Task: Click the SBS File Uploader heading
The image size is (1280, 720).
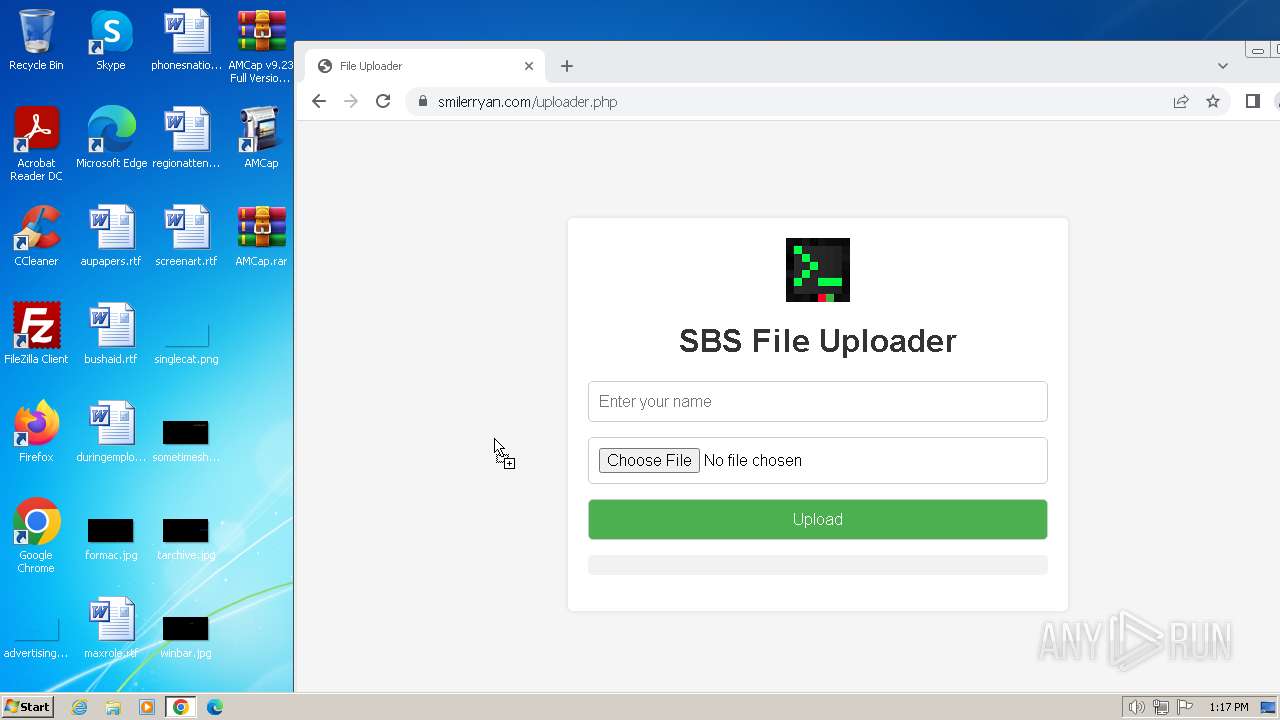Action: [x=818, y=341]
